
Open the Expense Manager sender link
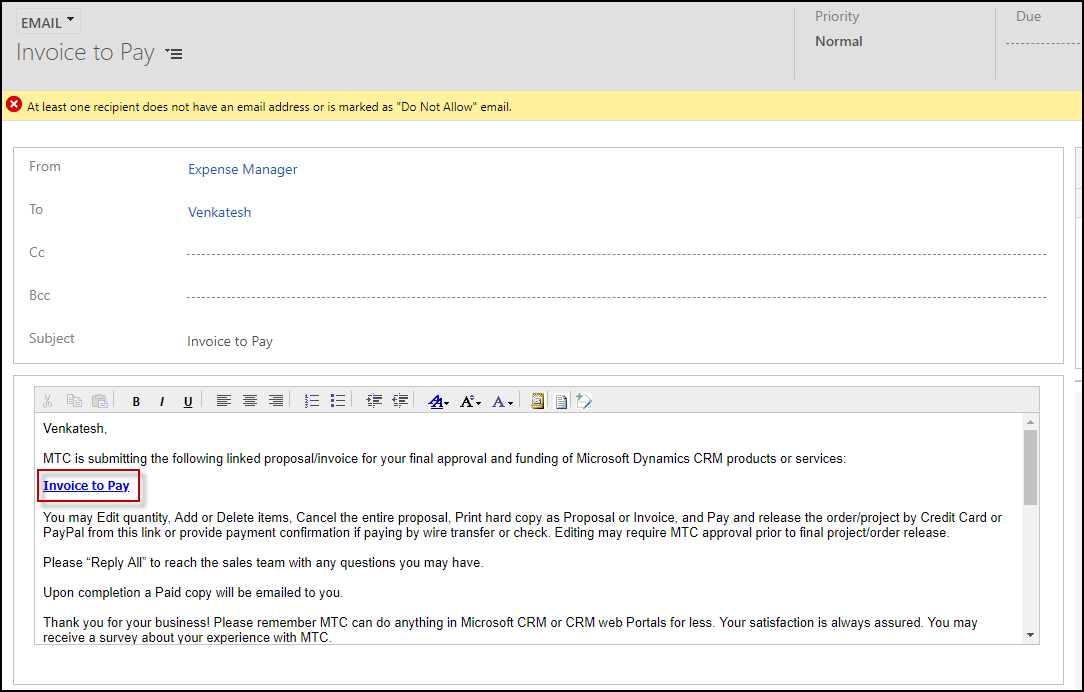(243, 170)
